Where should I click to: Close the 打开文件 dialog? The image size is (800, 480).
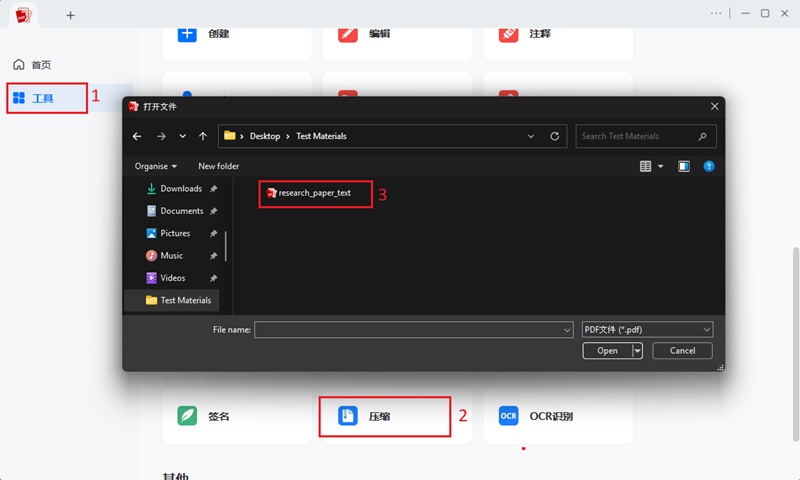(x=714, y=106)
